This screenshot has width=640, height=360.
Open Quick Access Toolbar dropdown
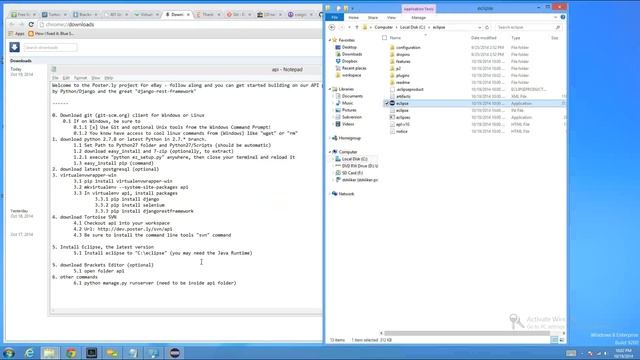click(353, 8)
